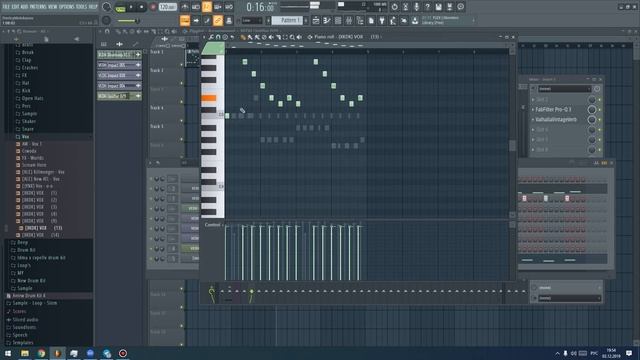The image size is (640, 360).
Task: Click the highlighted orange piano key
Action: point(209,98)
